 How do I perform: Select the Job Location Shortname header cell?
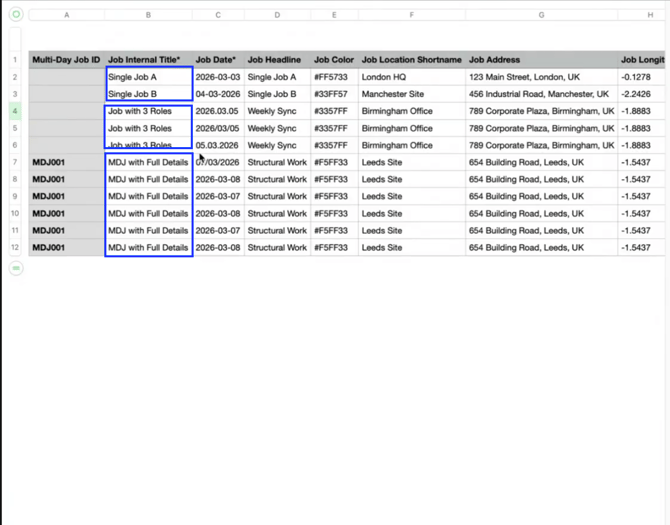tap(411, 60)
